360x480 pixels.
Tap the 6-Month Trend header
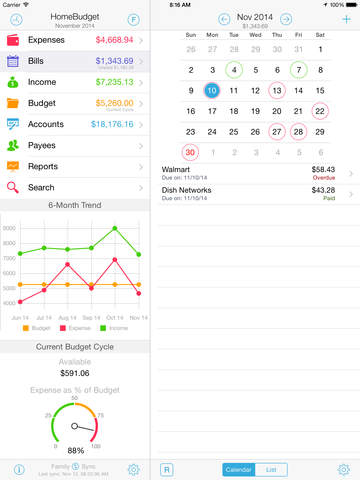click(75, 205)
